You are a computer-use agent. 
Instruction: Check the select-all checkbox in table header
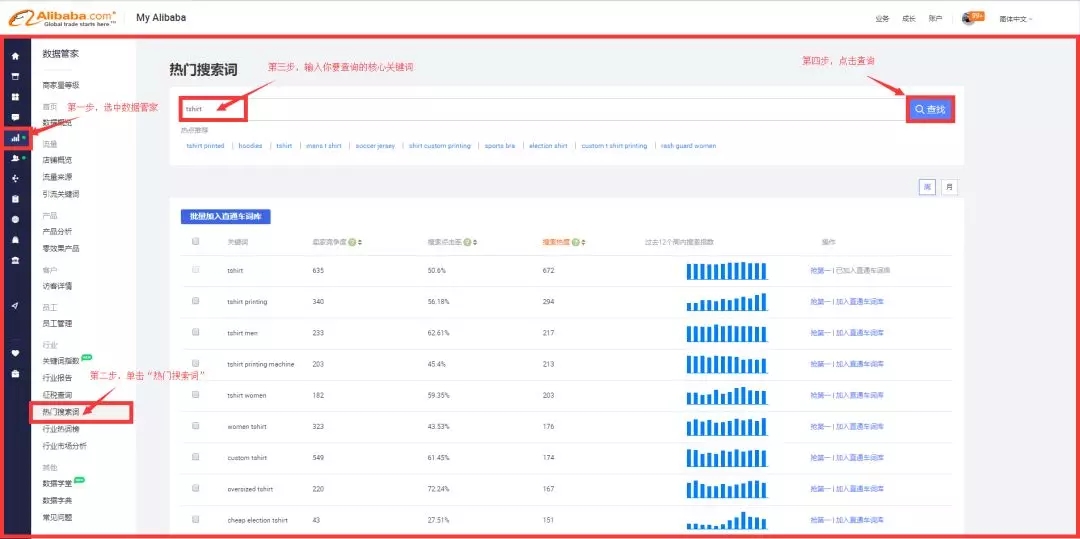coord(195,242)
